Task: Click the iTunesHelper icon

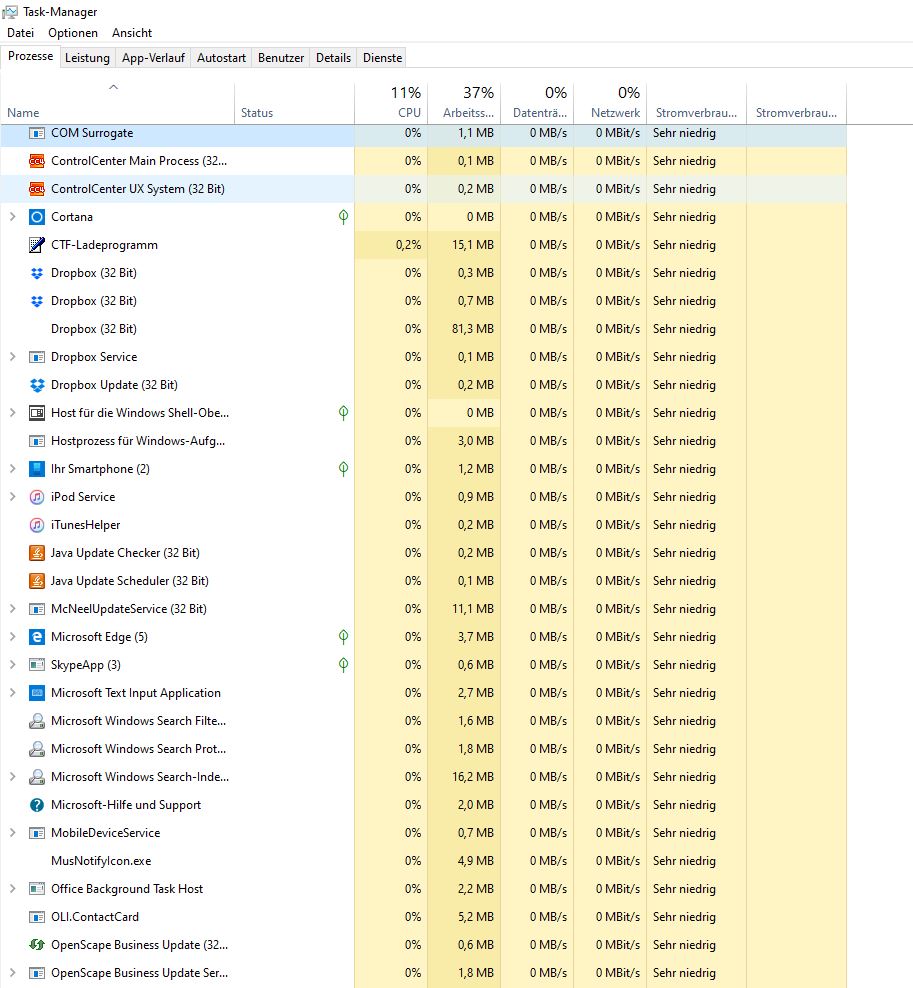Action: click(x=37, y=524)
